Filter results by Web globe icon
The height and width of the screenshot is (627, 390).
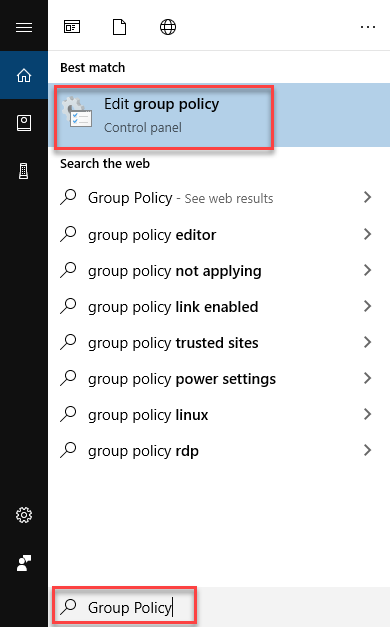pyautogui.click(x=168, y=27)
